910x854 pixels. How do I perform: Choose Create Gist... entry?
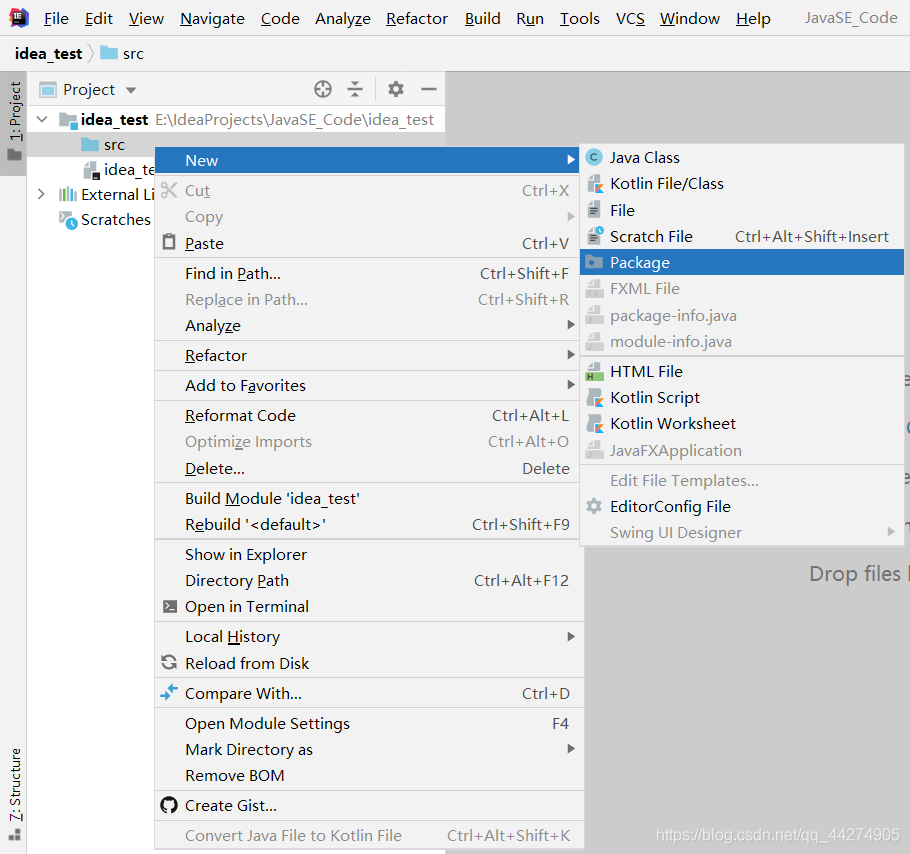pos(367,805)
